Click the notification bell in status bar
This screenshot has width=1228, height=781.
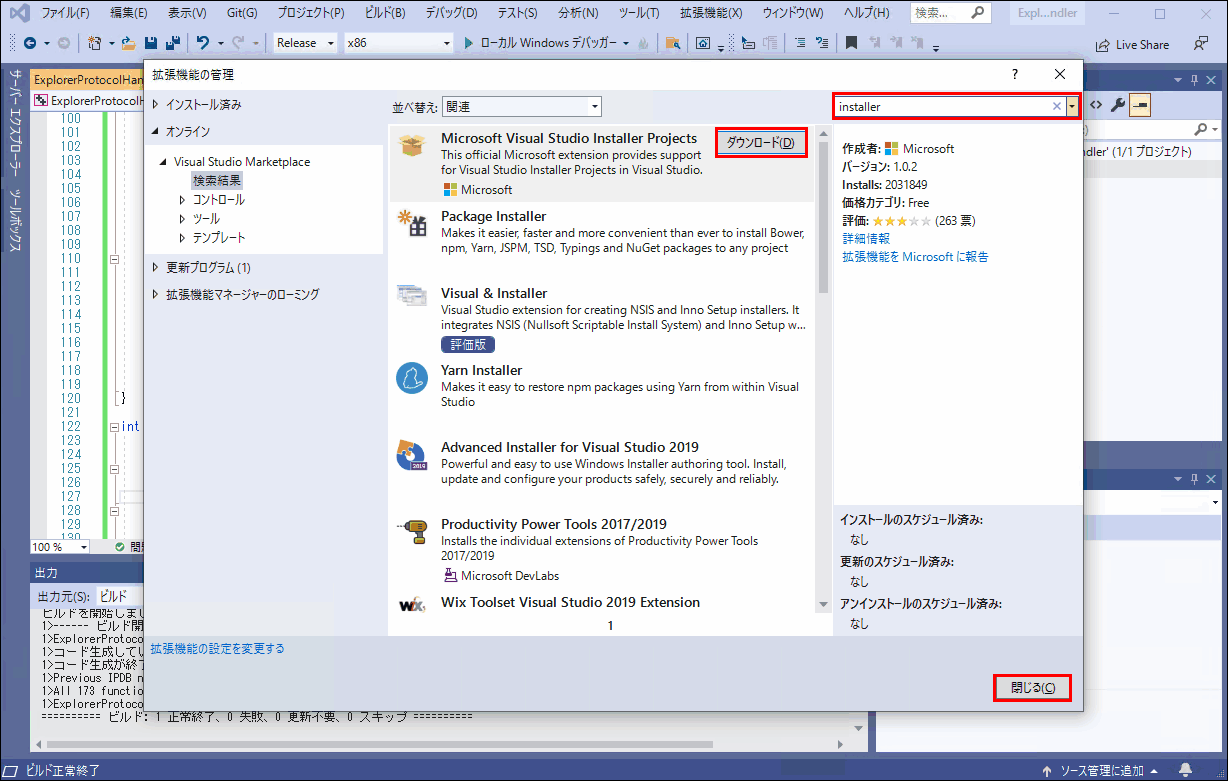coord(1185,770)
